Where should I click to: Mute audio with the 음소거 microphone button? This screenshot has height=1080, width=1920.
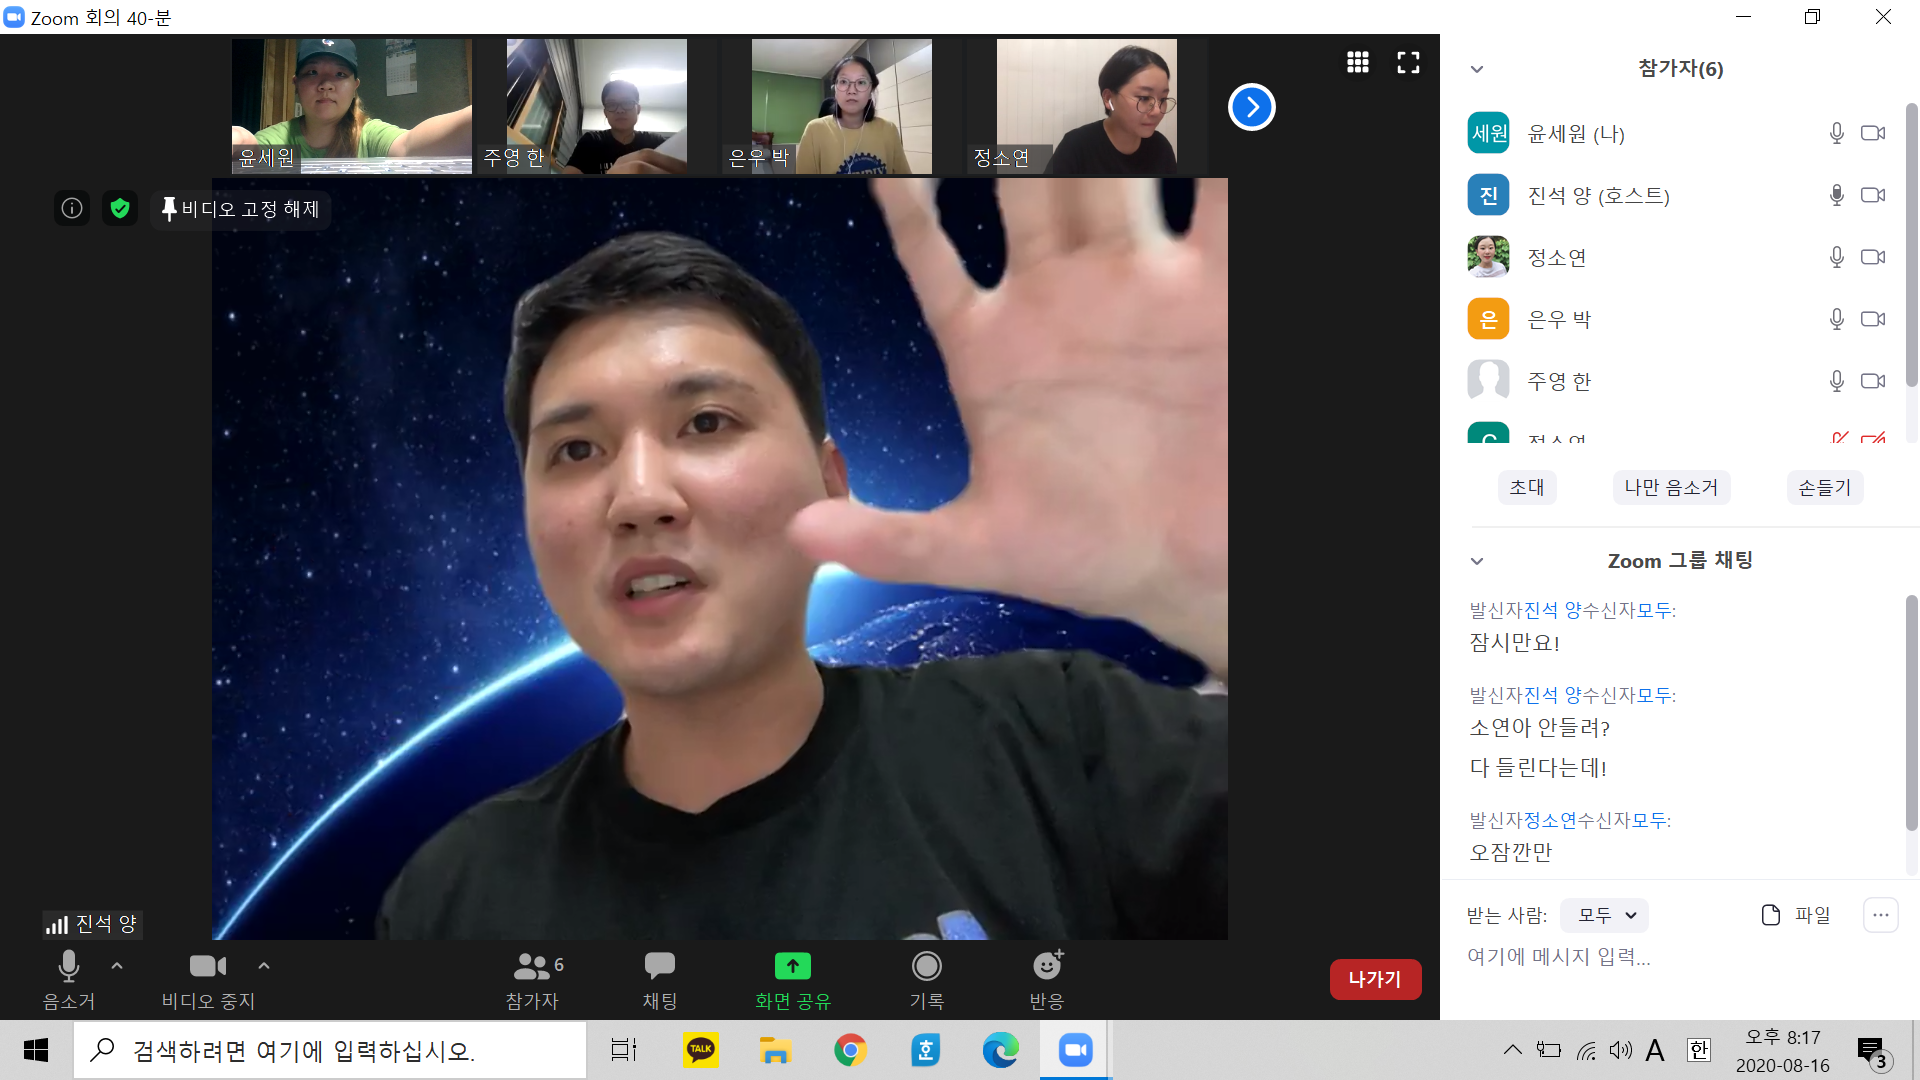pos(68,979)
